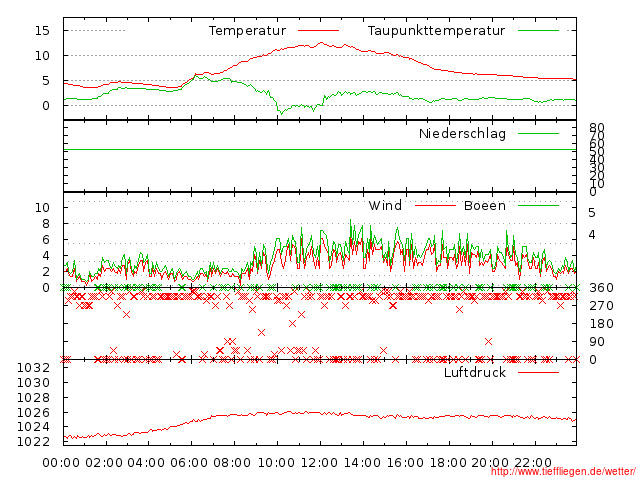
Task: Click the 14:00 time label
Action: pyautogui.click(x=362, y=463)
